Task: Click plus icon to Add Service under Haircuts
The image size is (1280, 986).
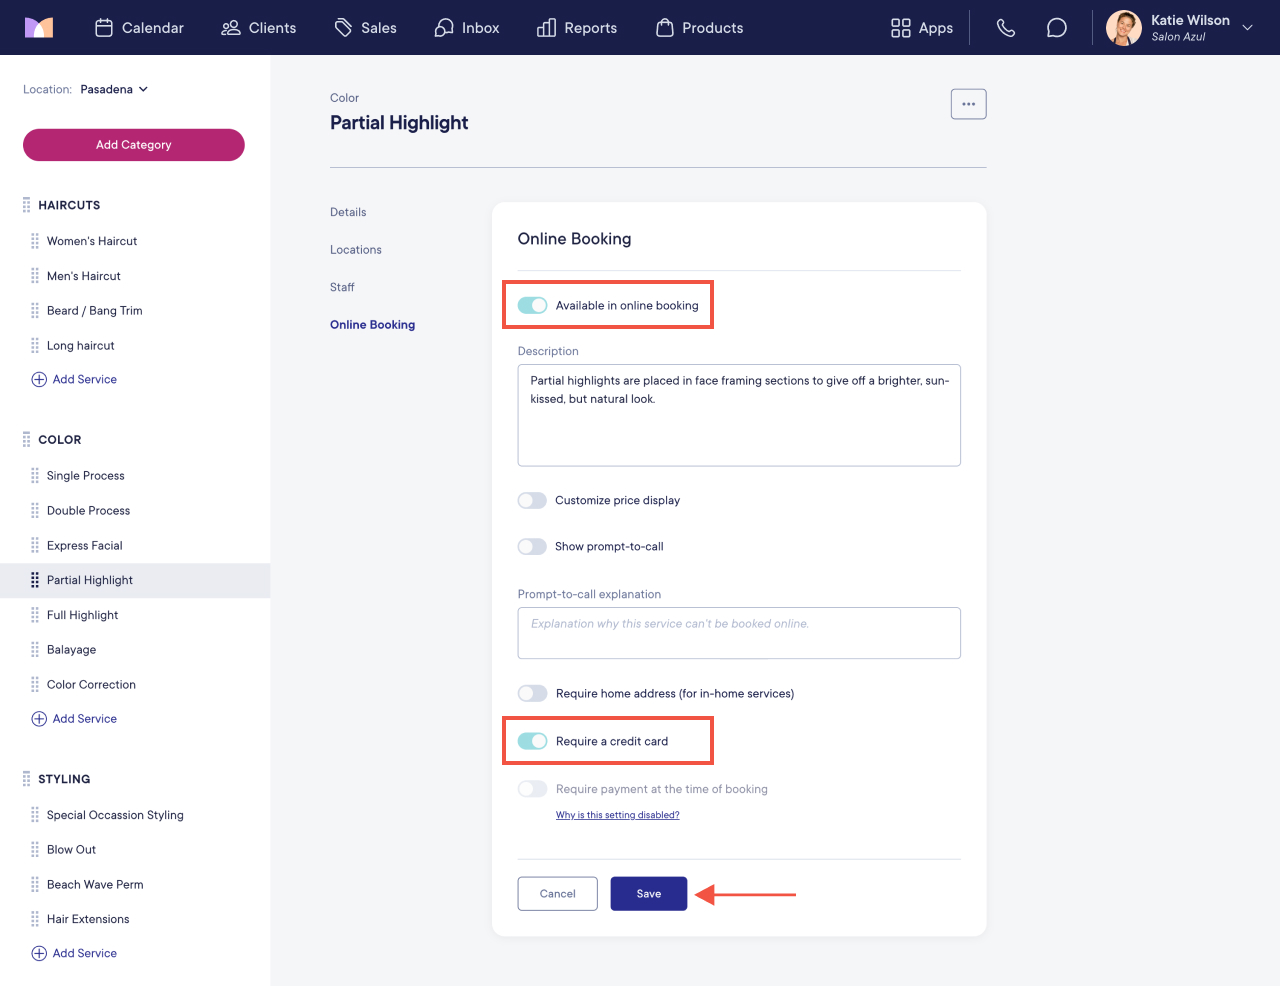Action: coord(39,379)
